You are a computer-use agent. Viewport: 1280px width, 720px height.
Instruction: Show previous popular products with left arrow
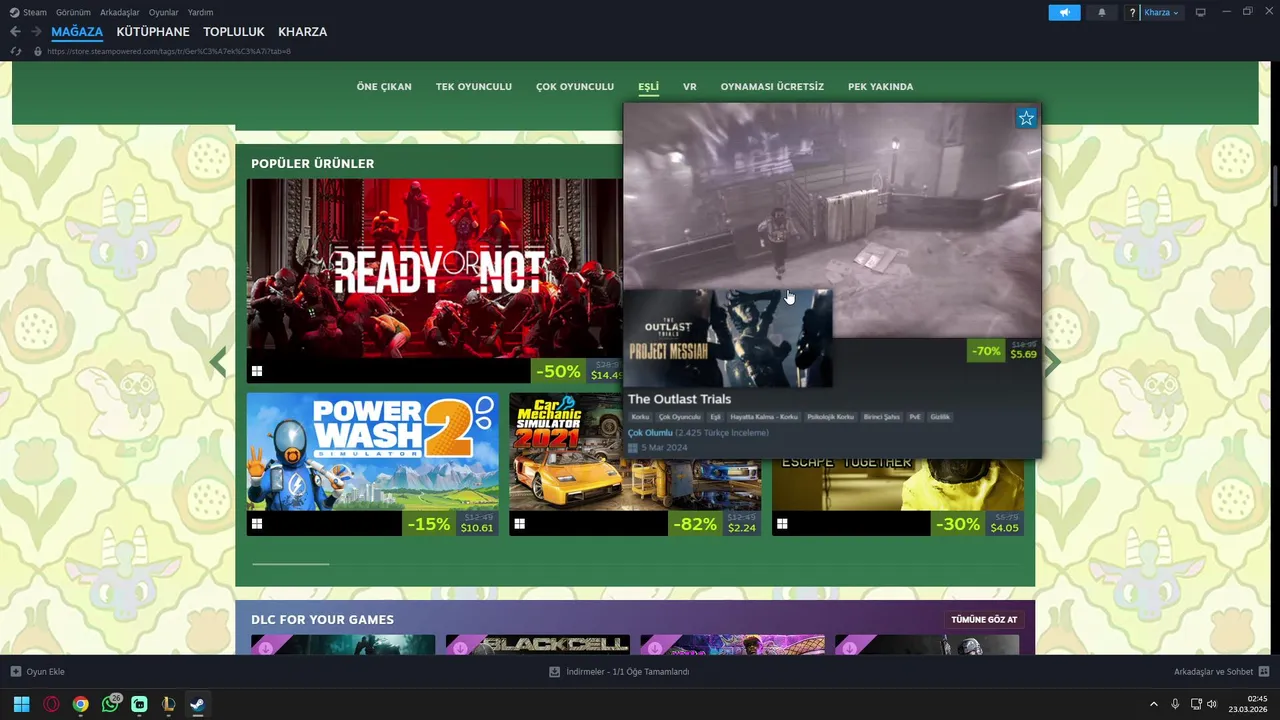219,362
